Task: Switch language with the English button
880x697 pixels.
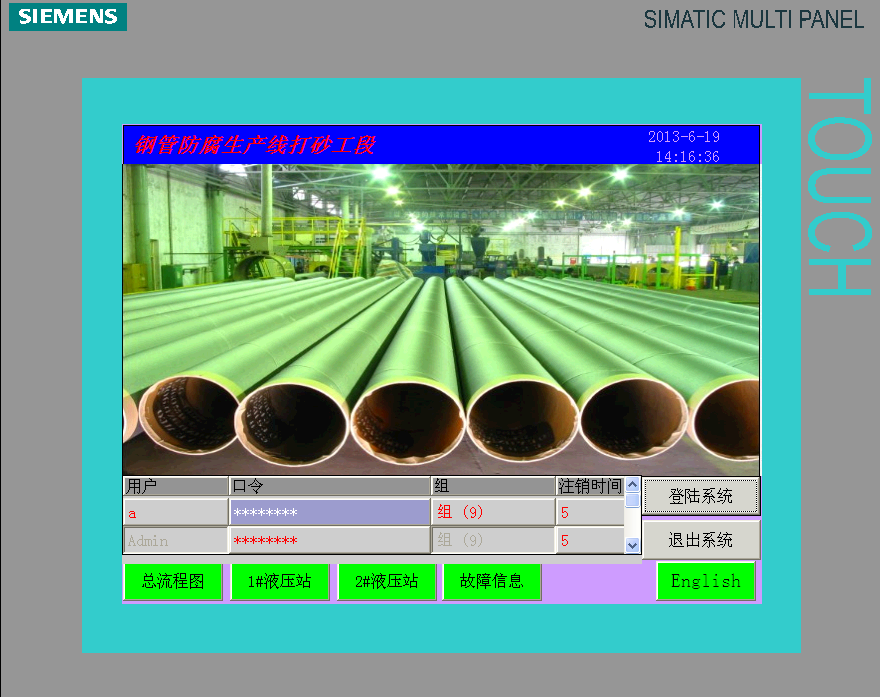Action: coord(705,581)
